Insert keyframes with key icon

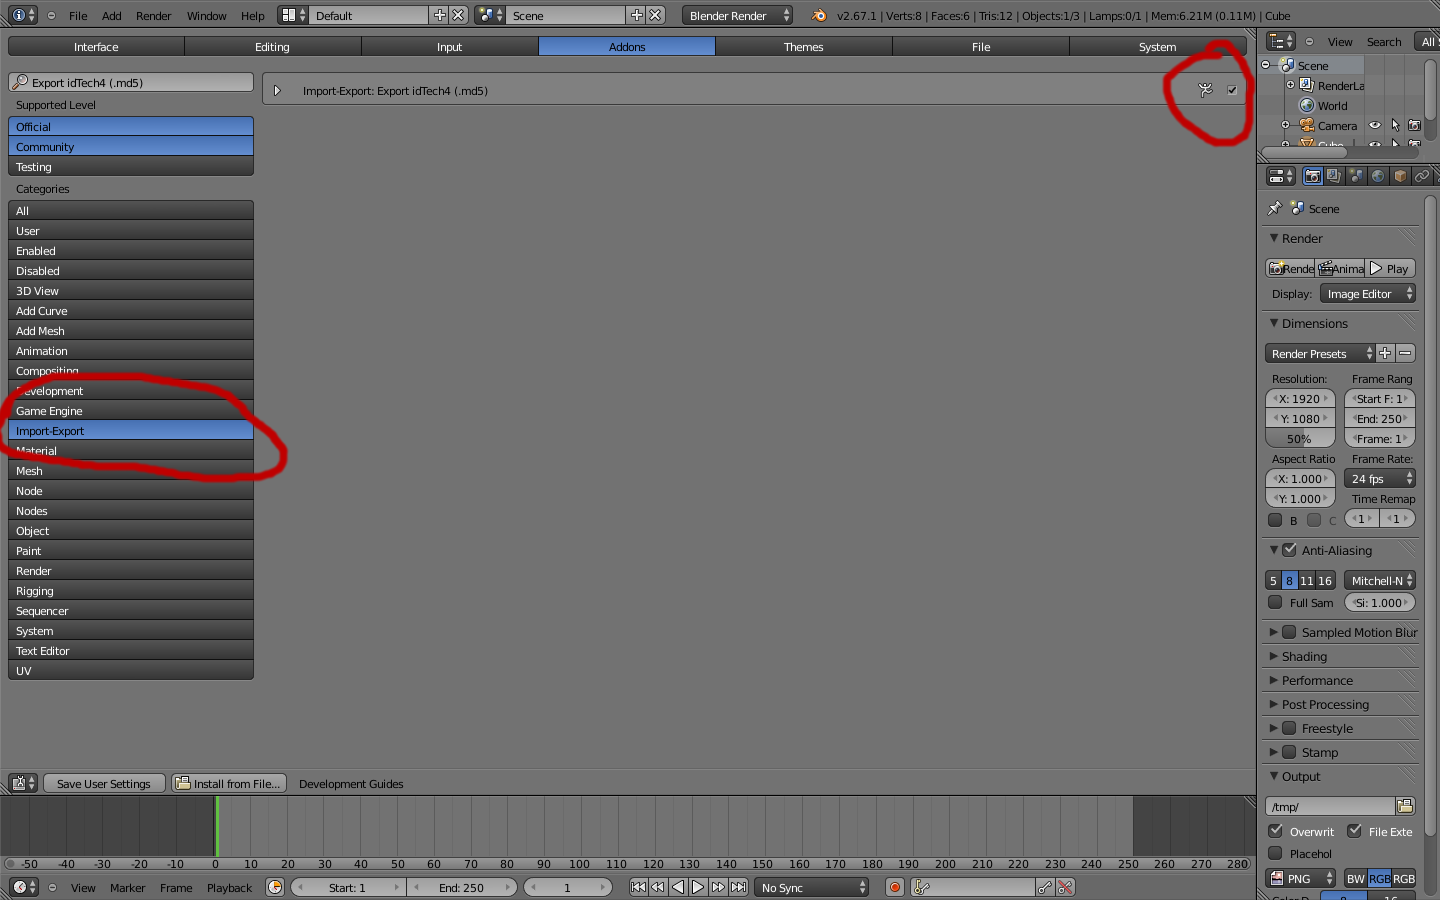click(x=1045, y=887)
